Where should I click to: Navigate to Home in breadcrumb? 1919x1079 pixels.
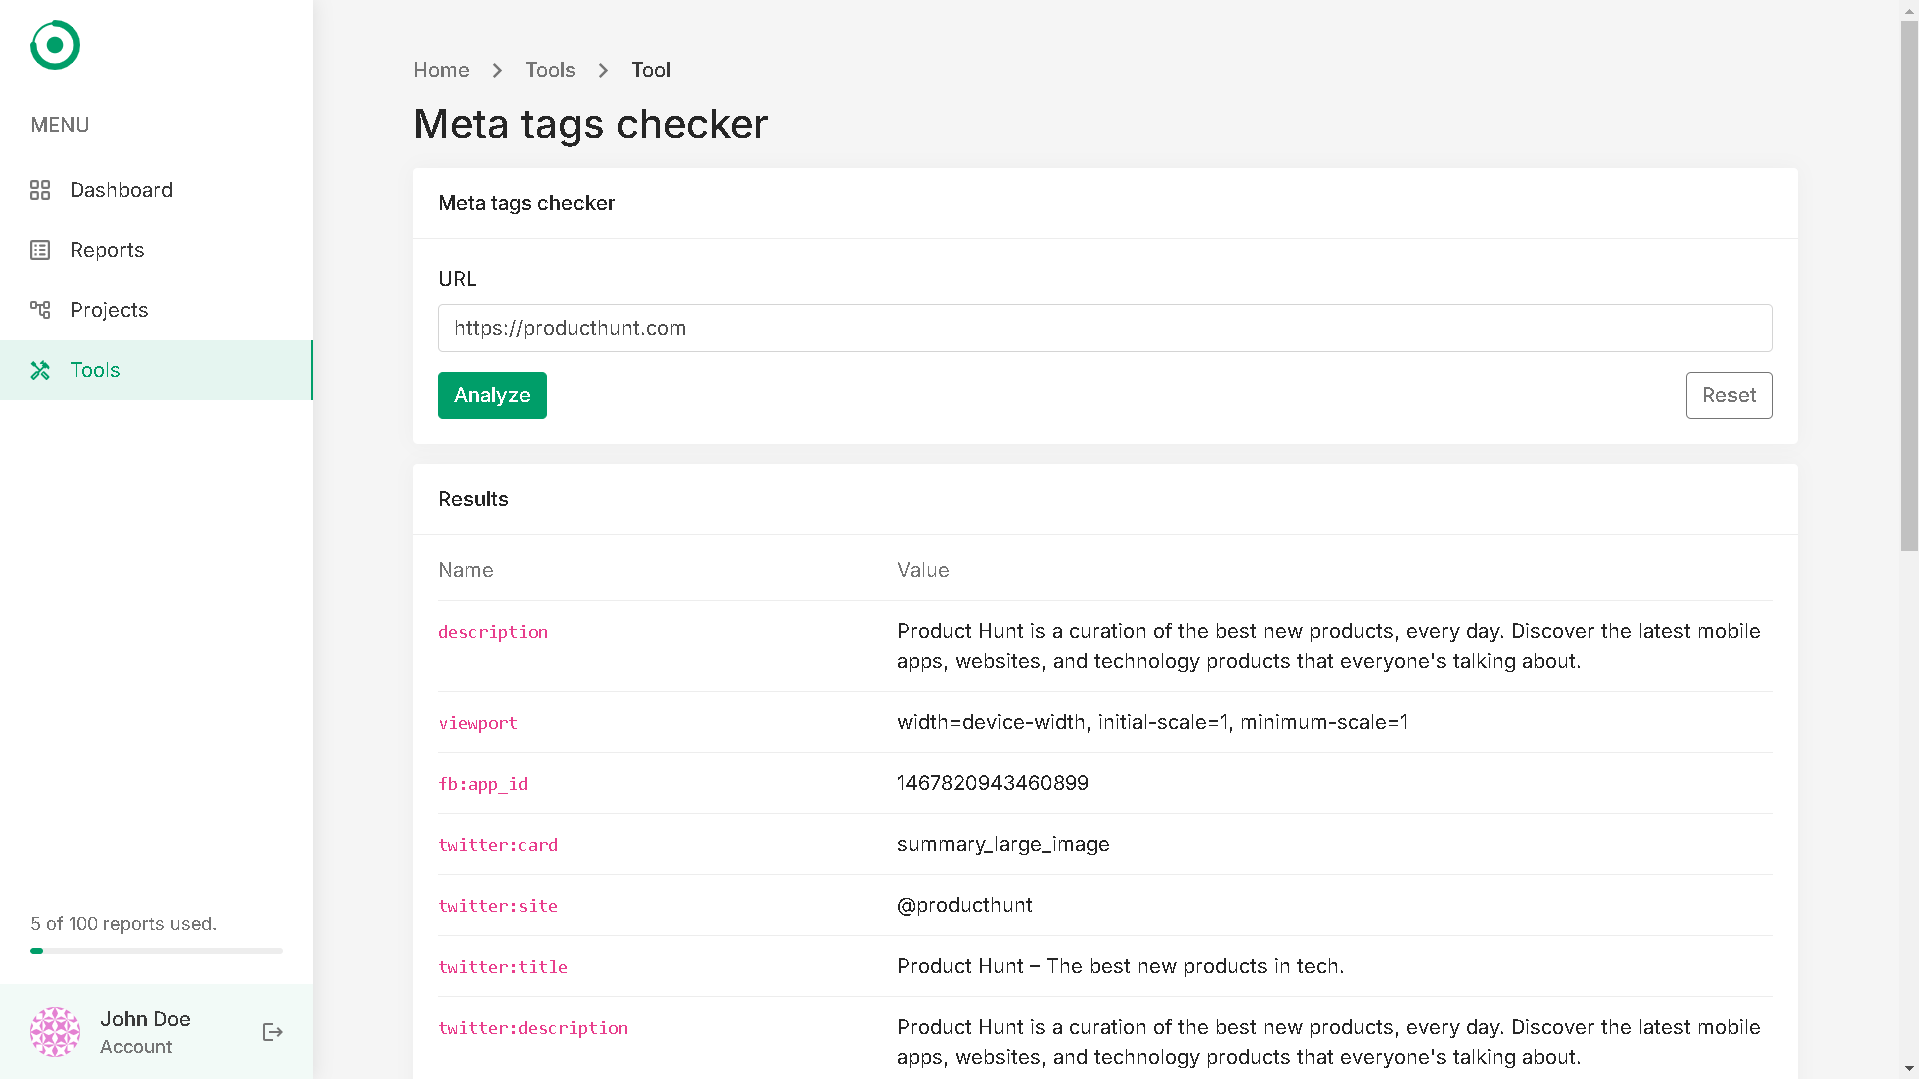click(x=441, y=70)
